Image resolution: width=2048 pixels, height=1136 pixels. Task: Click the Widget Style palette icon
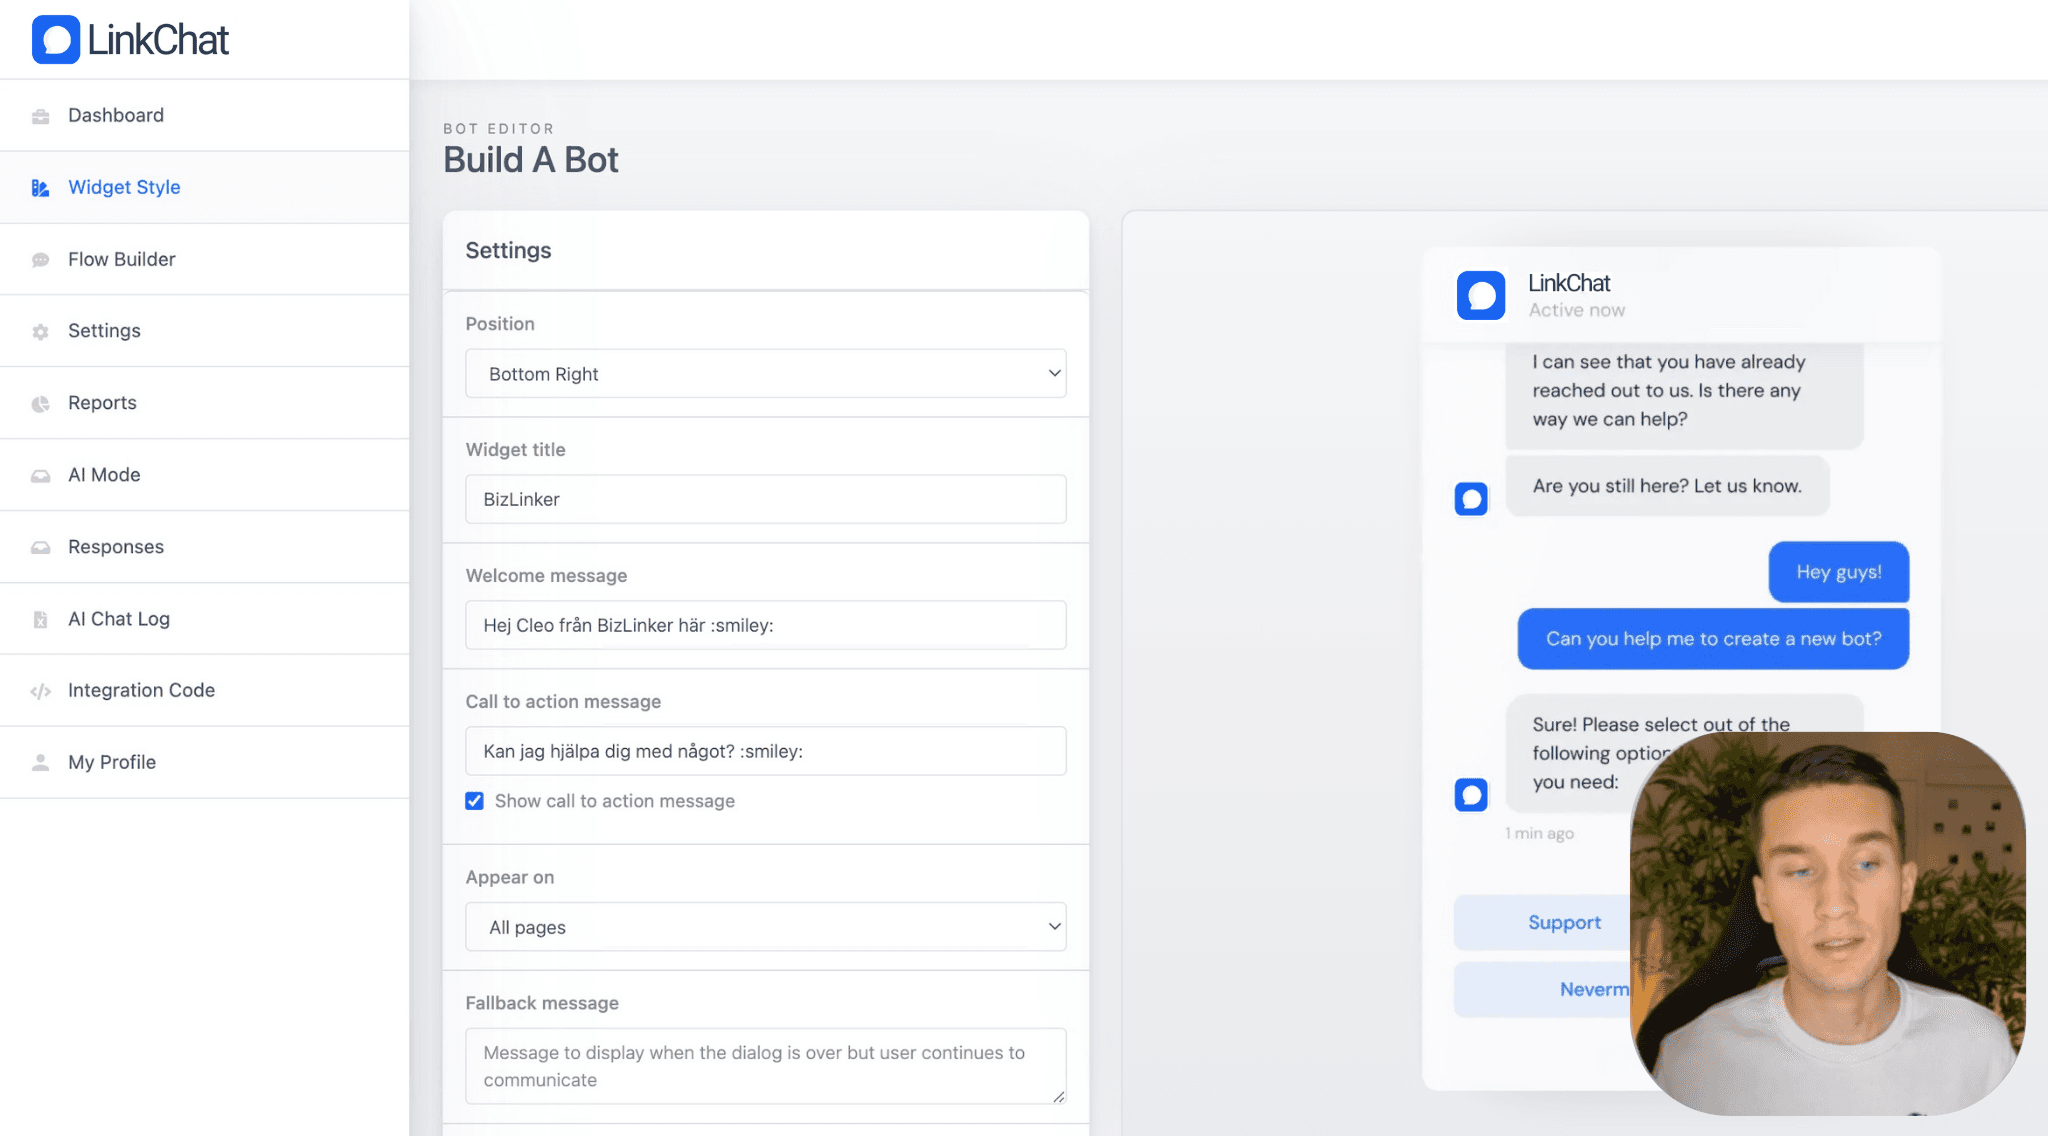[40, 188]
